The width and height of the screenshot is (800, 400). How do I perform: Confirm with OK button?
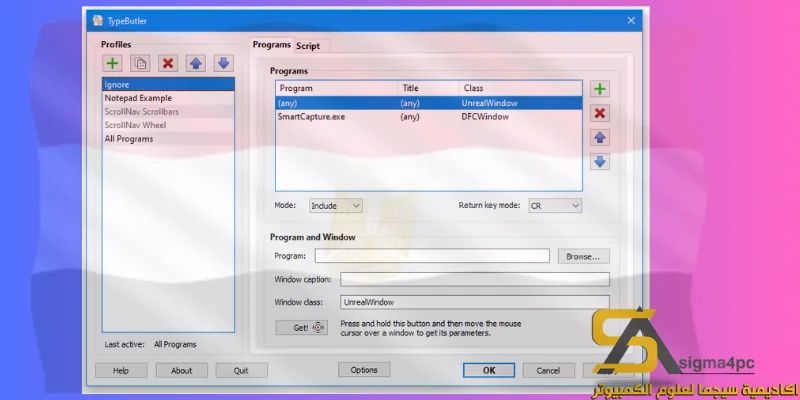click(x=489, y=370)
